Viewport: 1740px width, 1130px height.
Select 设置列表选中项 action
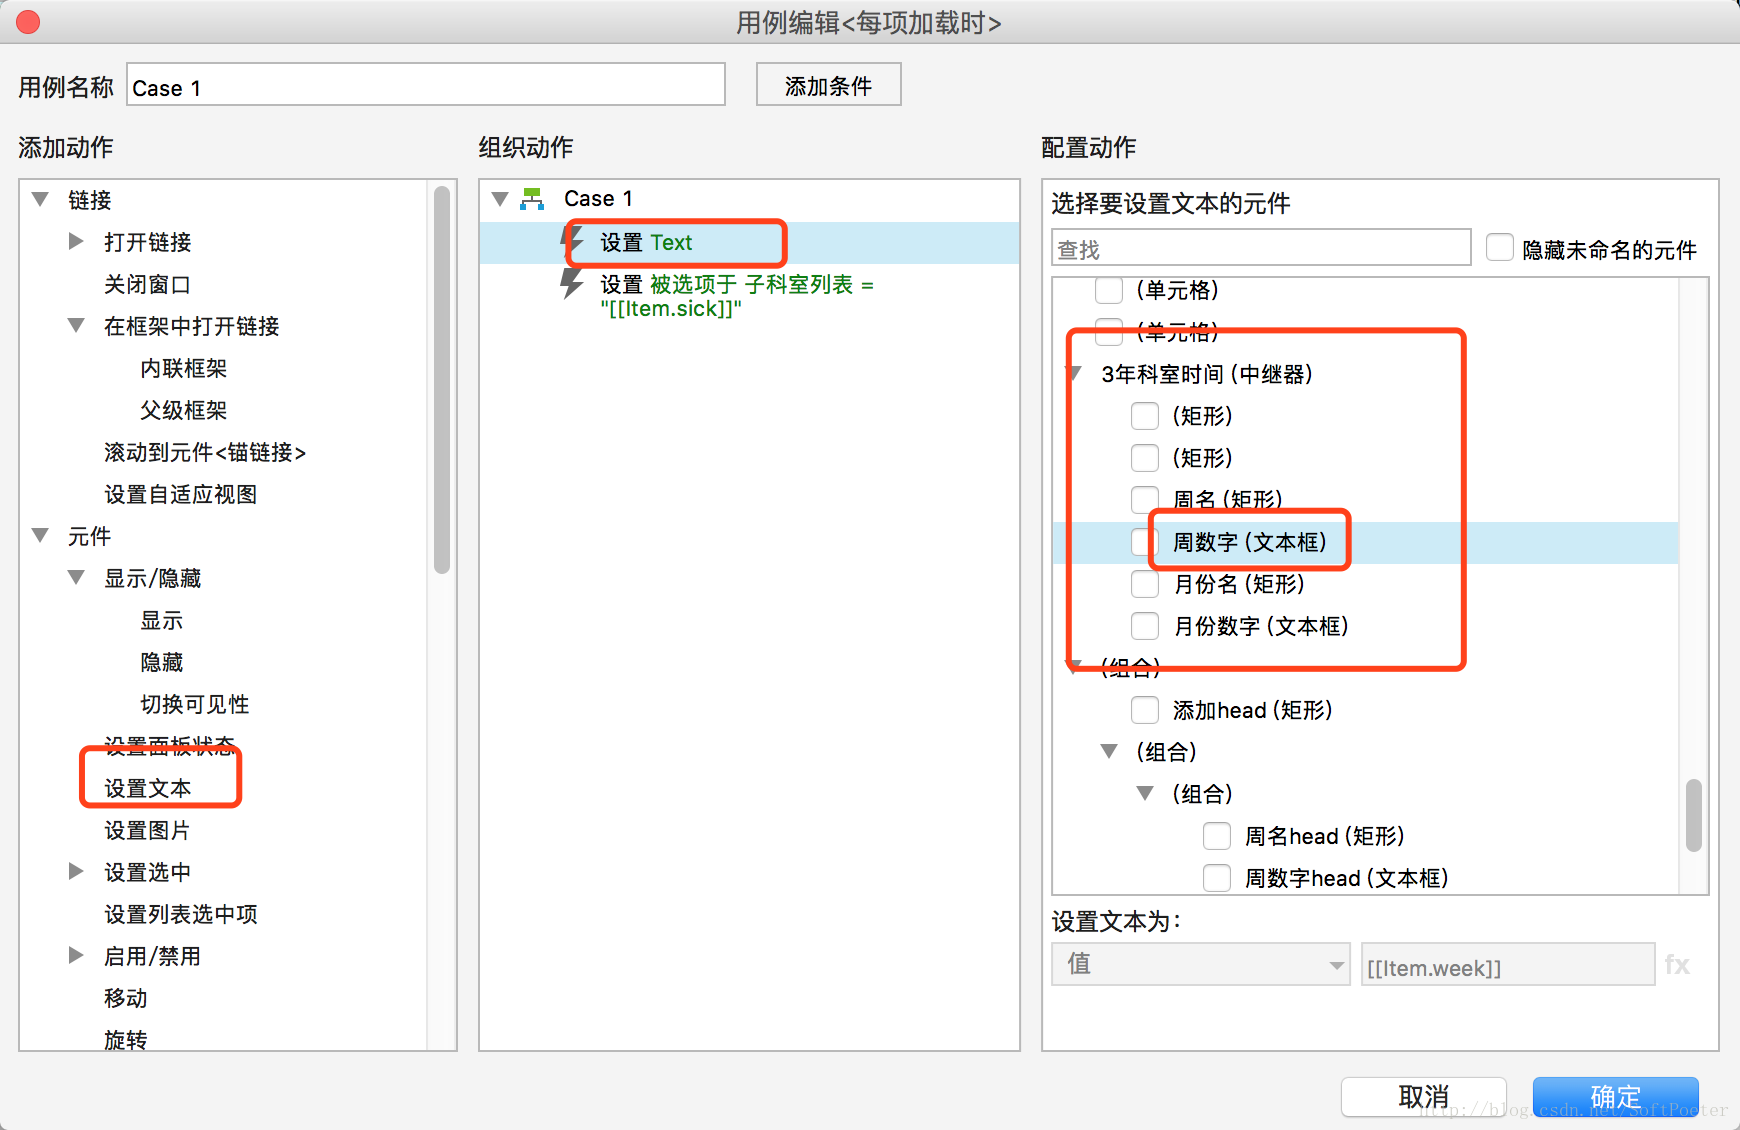pyautogui.click(x=181, y=914)
